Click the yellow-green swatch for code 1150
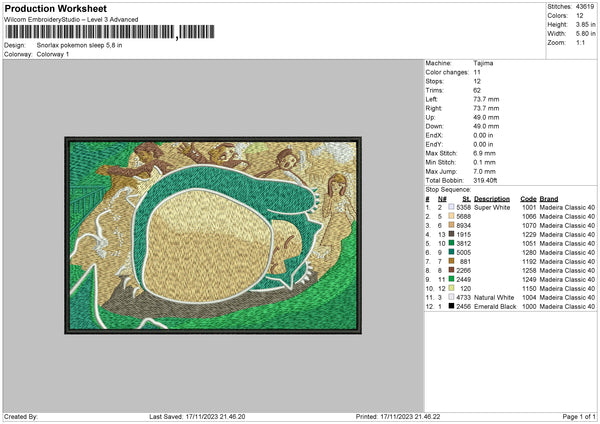Image resolution: width=600 pixels, height=424 pixels. (451, 288)
